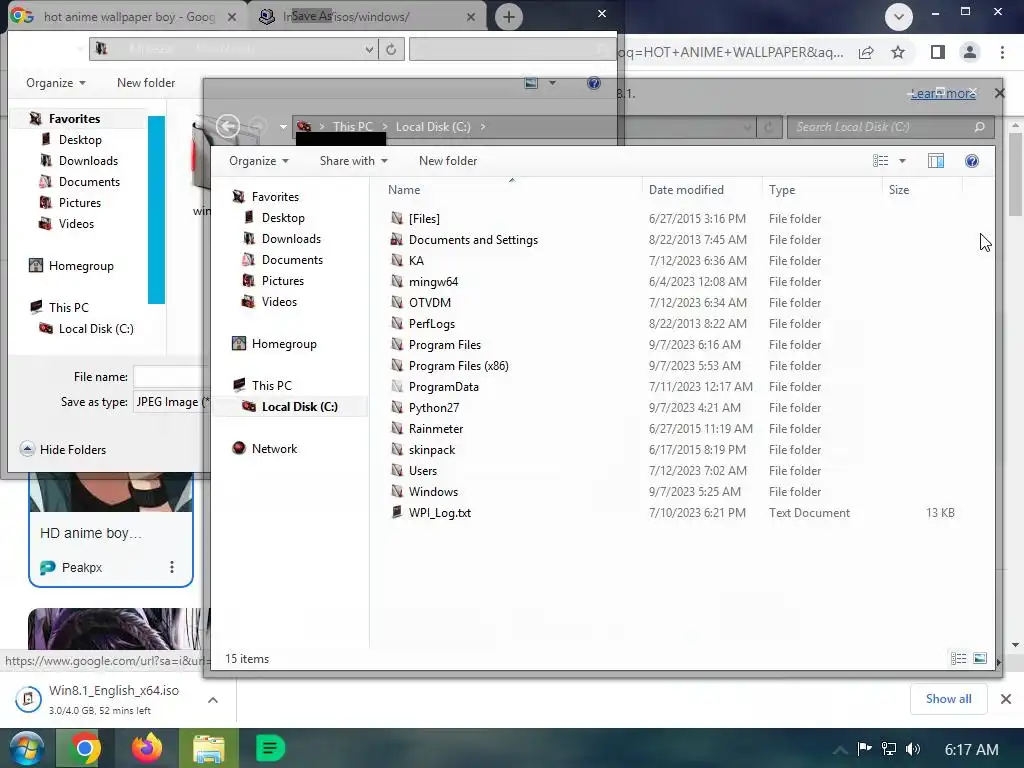Open Pictures in Save As dialog sidebar
The image size is (1024, 768).
[80, 202]
